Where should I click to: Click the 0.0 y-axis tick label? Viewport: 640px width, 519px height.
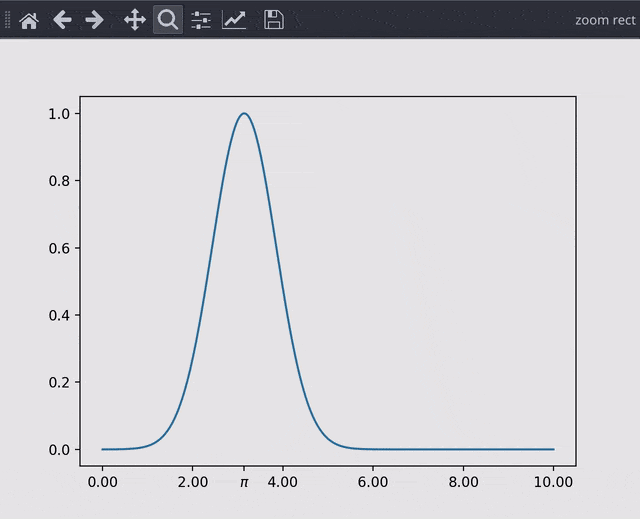pyautogui.click(x=59, y=450)
